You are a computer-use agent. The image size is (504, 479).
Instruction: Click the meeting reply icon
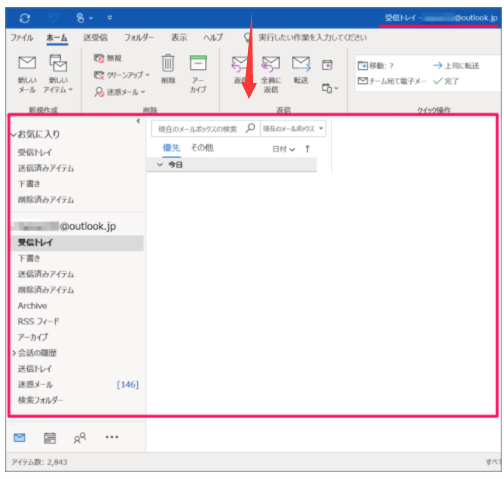[327, 65]
